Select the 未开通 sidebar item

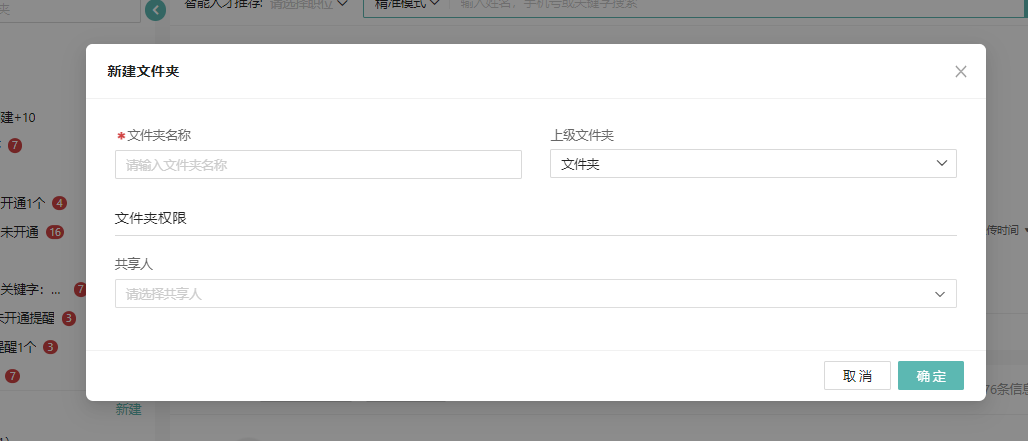(20, 232)
